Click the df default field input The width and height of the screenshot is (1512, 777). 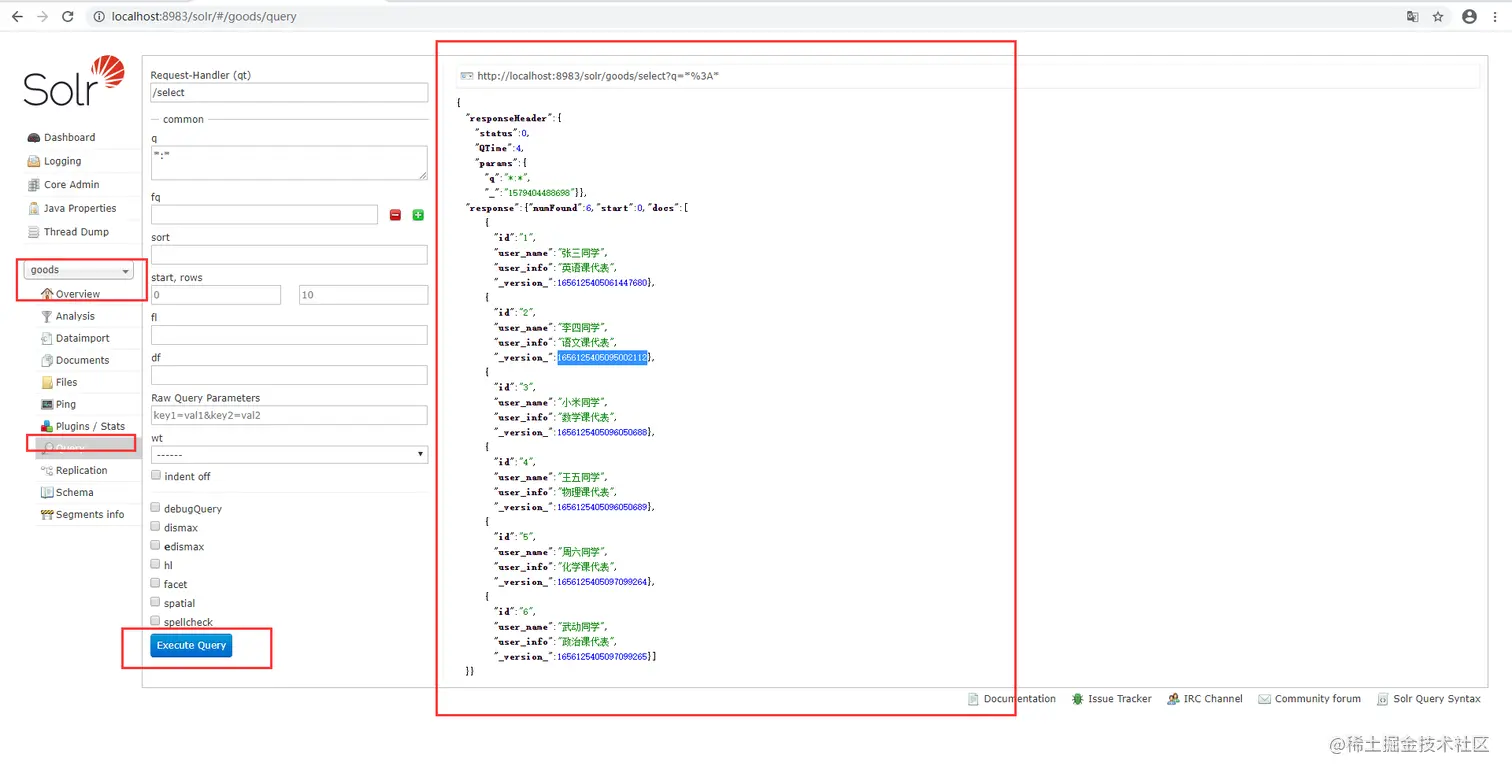click(289, 375)
